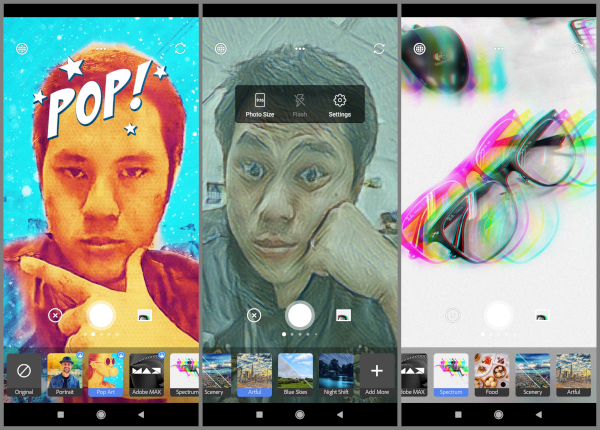The image size is (600, 430).
Task: Switch camera using the rotate icon on the Pop Art screen
Action: (180, 49)
